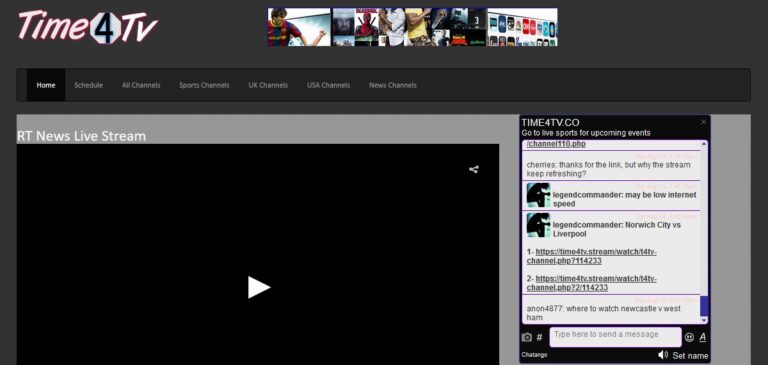Go to All Channels

click(141, 85)
